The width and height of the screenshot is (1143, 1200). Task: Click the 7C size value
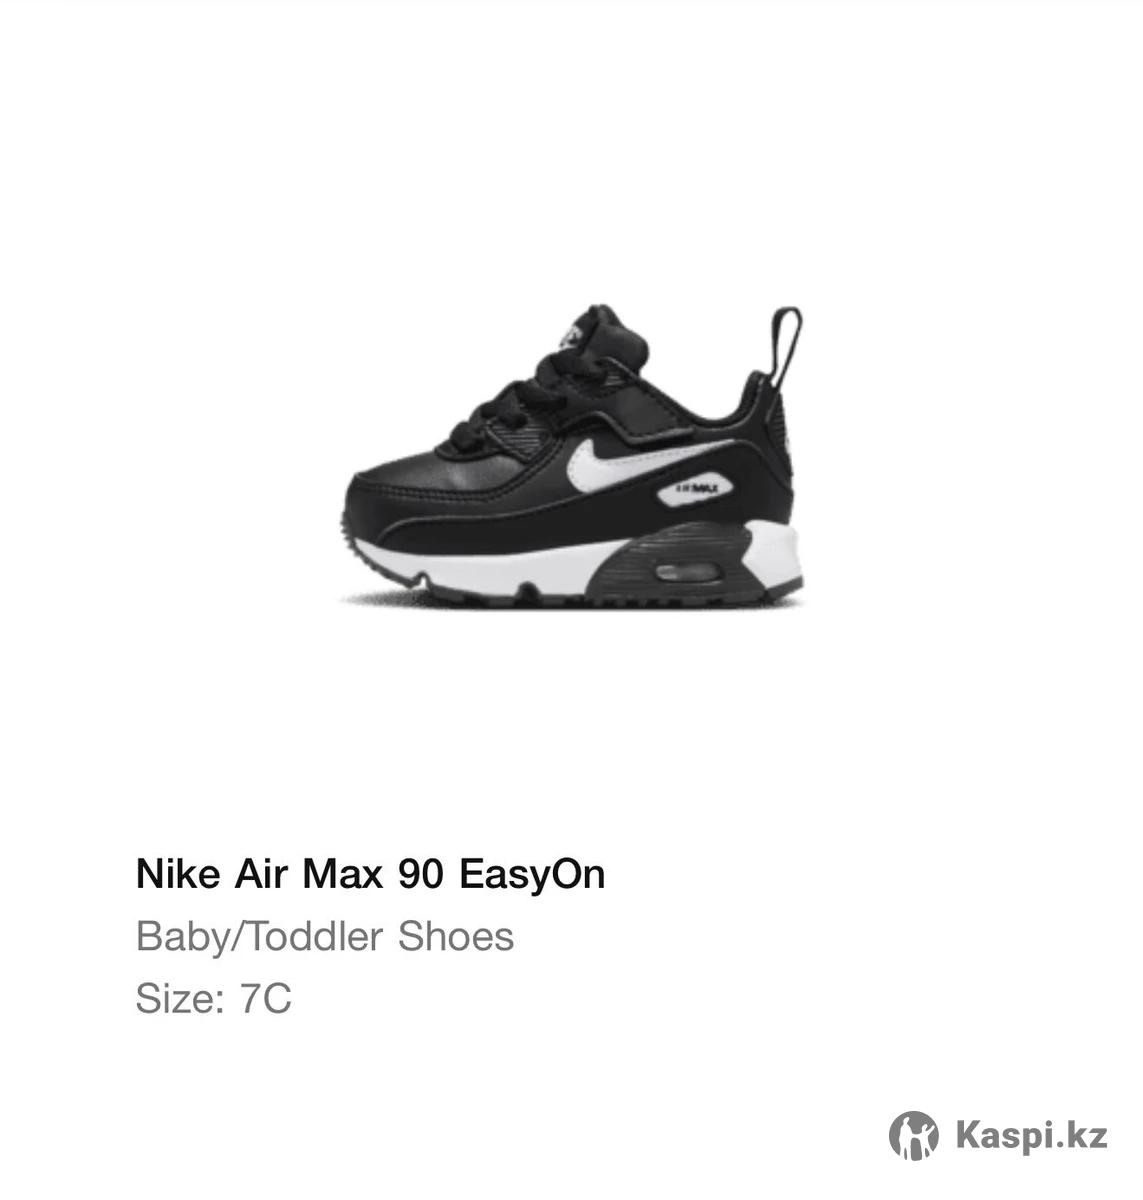pyautogui.click(x=265, y=999)
